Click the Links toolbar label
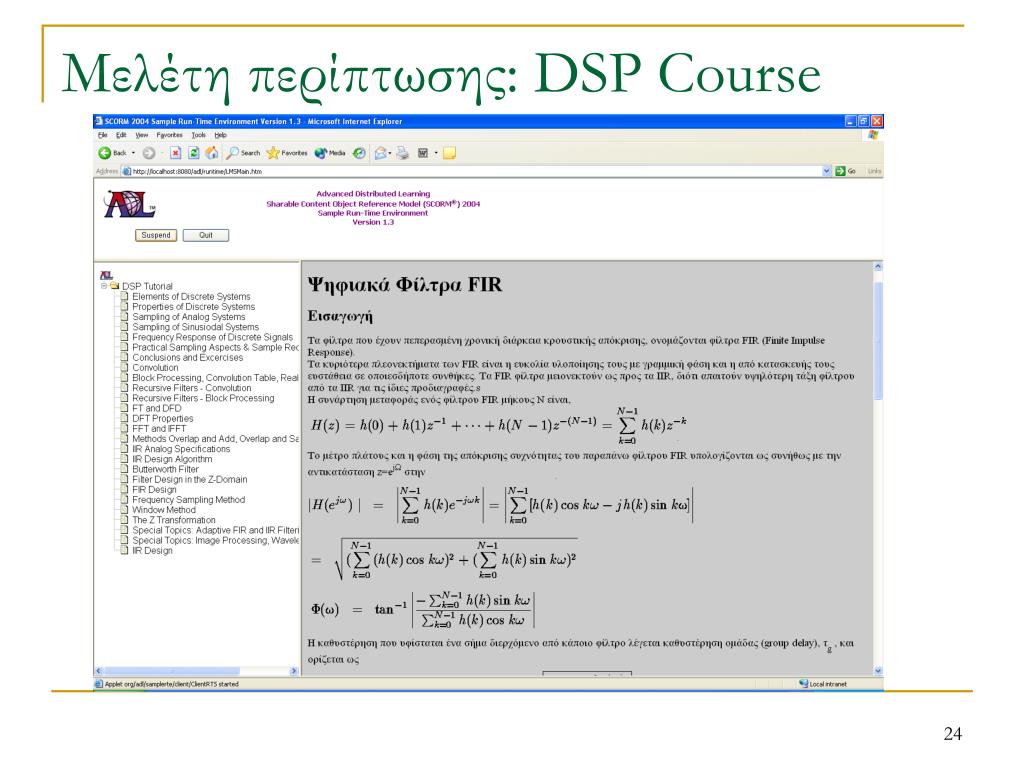The height and width of the screenshot is (768, 1024). pyautogui.click(x=874, y=171)
